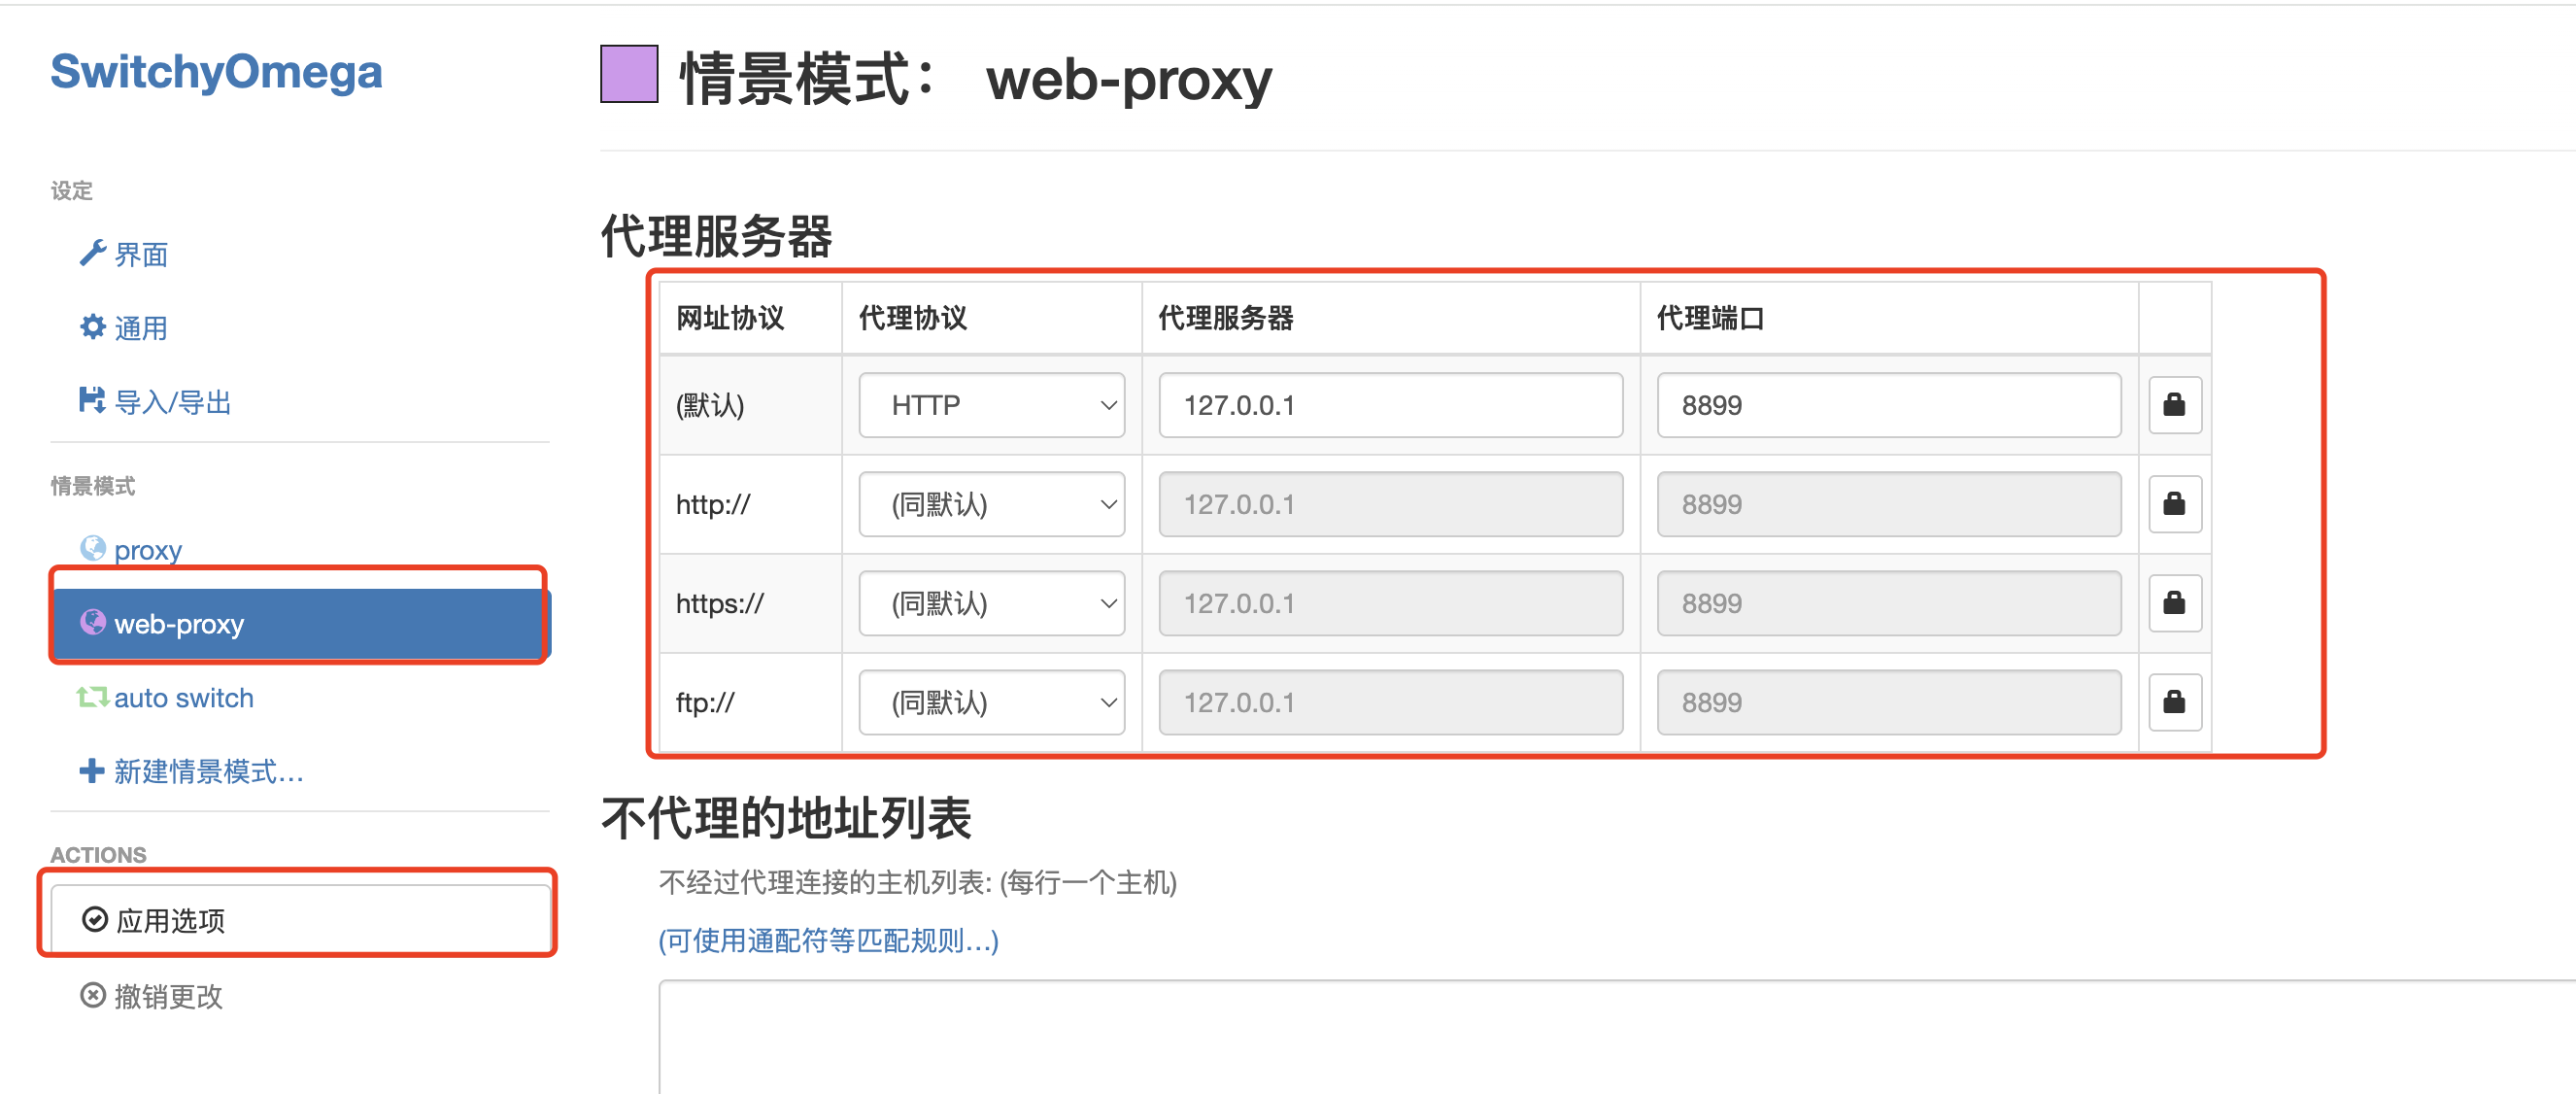The image size is (2576, 1094).
Task: Open the wildcard matching rules help link
Action: pos(828,940)
